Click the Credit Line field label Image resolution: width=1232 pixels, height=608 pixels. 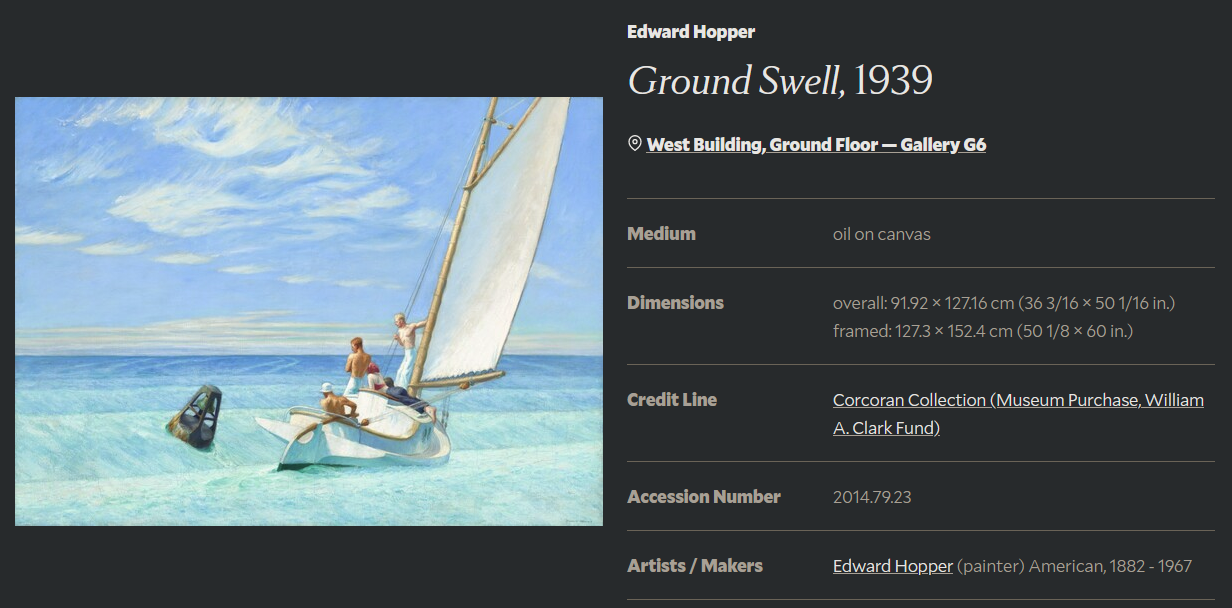pyautogui.click(x=672, y=400)
